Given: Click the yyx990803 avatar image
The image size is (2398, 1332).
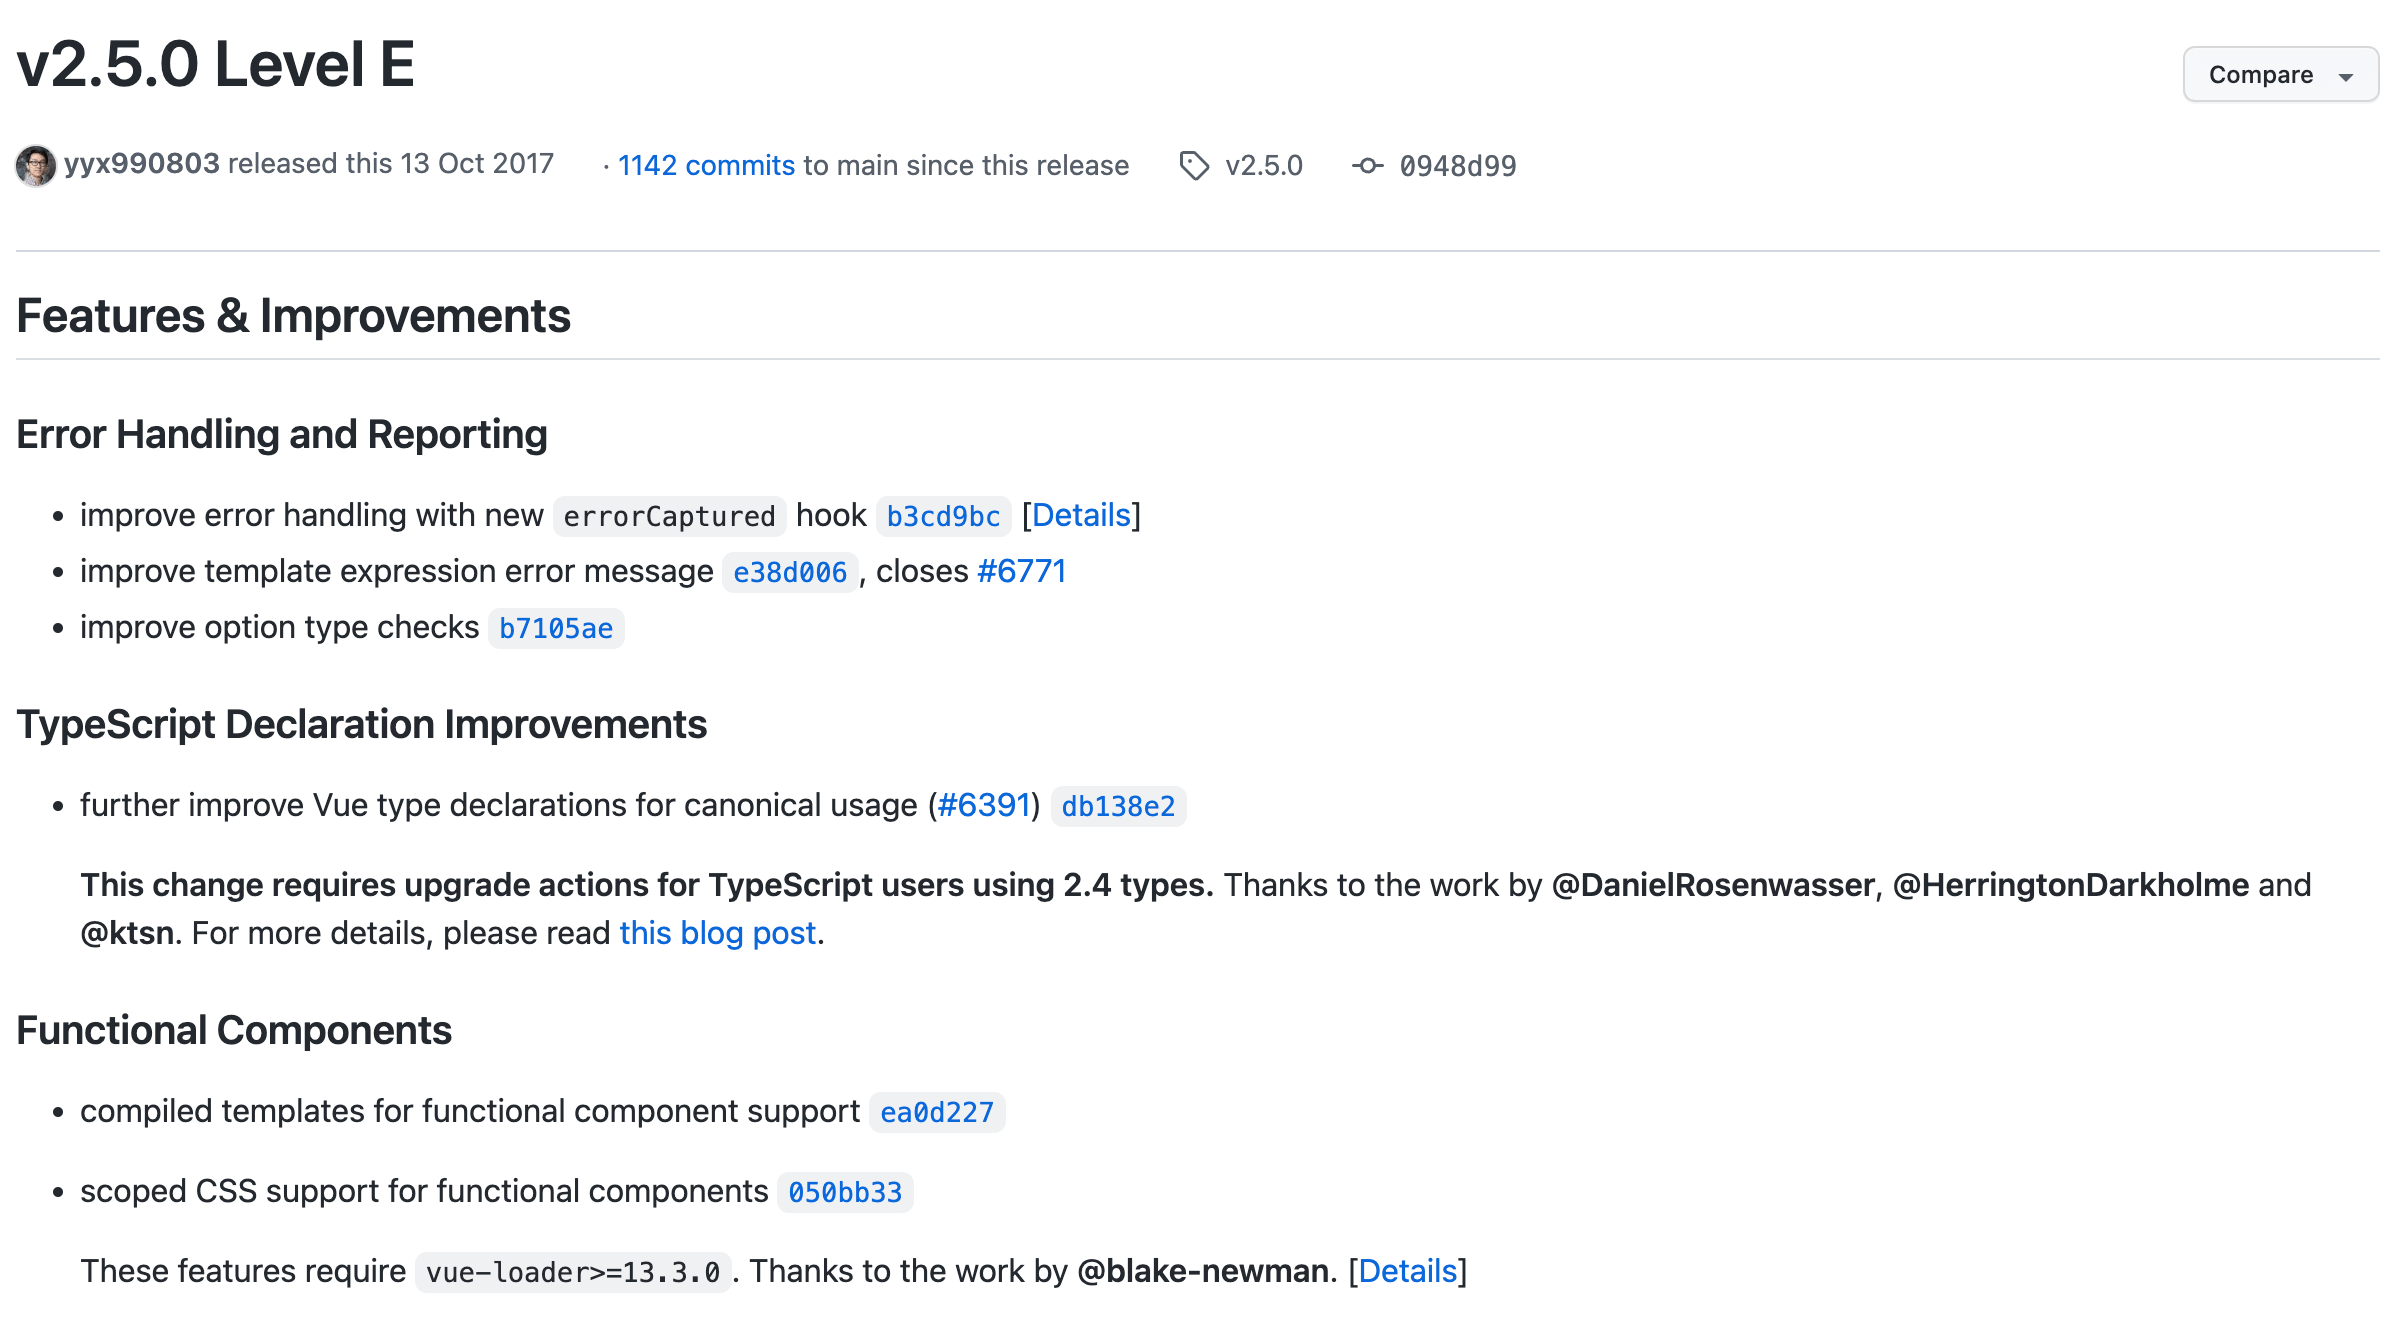Looking at the screenshot, I should coord(36,166).
